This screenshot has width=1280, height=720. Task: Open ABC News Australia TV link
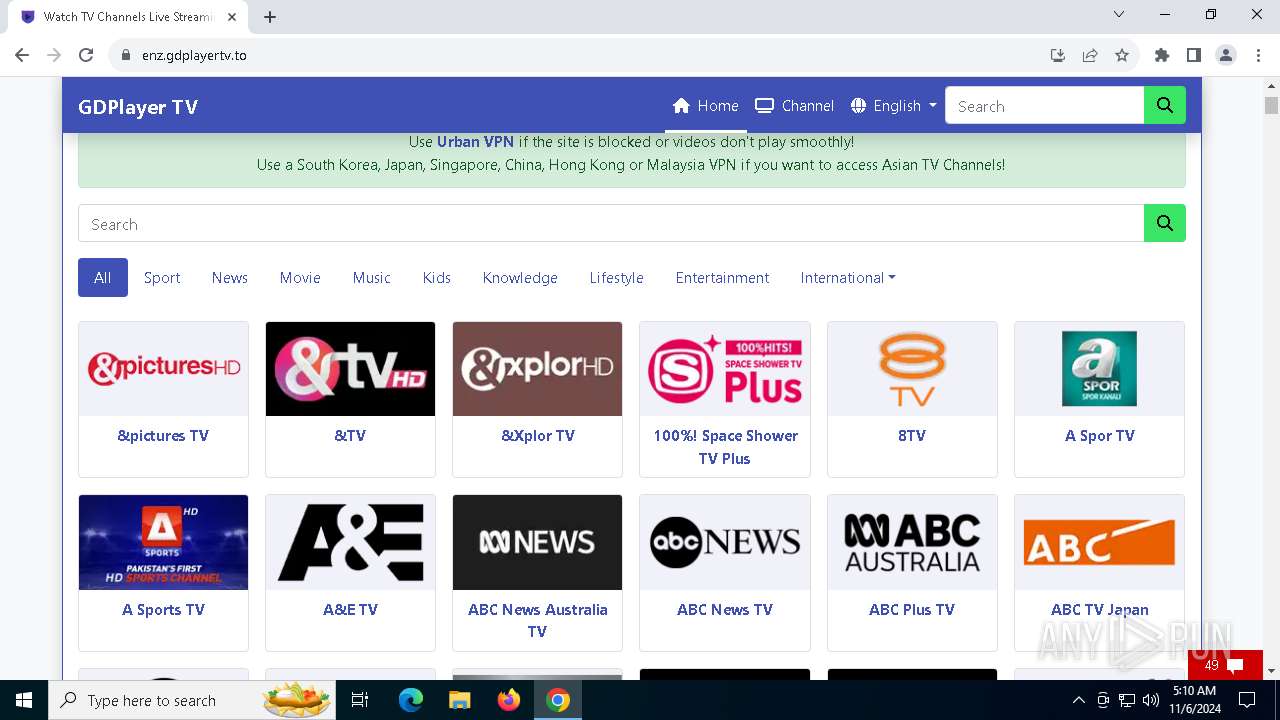click(537, 620)
